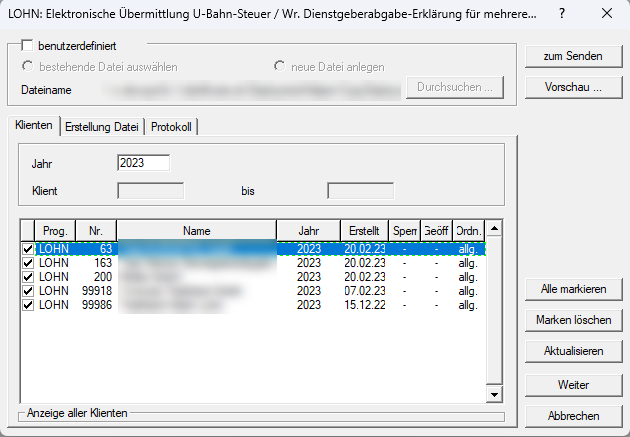The height and width of the screenshot is (437, 630).
Task: Proceed with the Weiter button
Action: point(573,384)
